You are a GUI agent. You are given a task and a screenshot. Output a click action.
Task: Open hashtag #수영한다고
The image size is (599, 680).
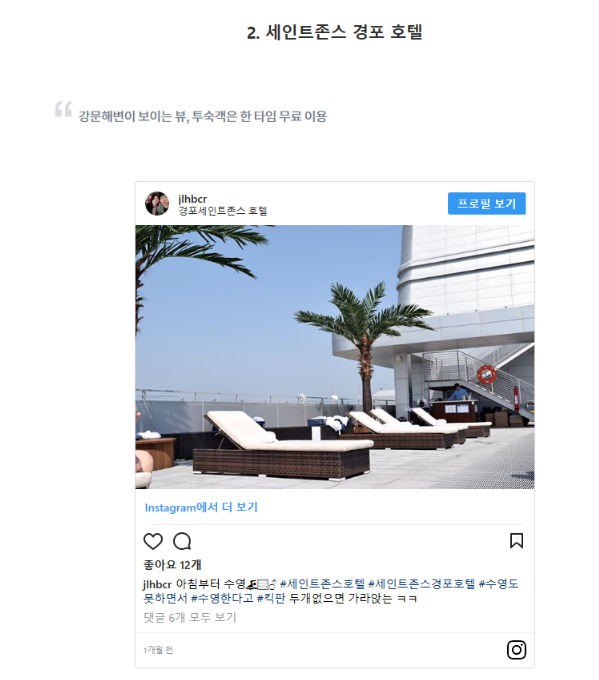click(x=222, y=598)
